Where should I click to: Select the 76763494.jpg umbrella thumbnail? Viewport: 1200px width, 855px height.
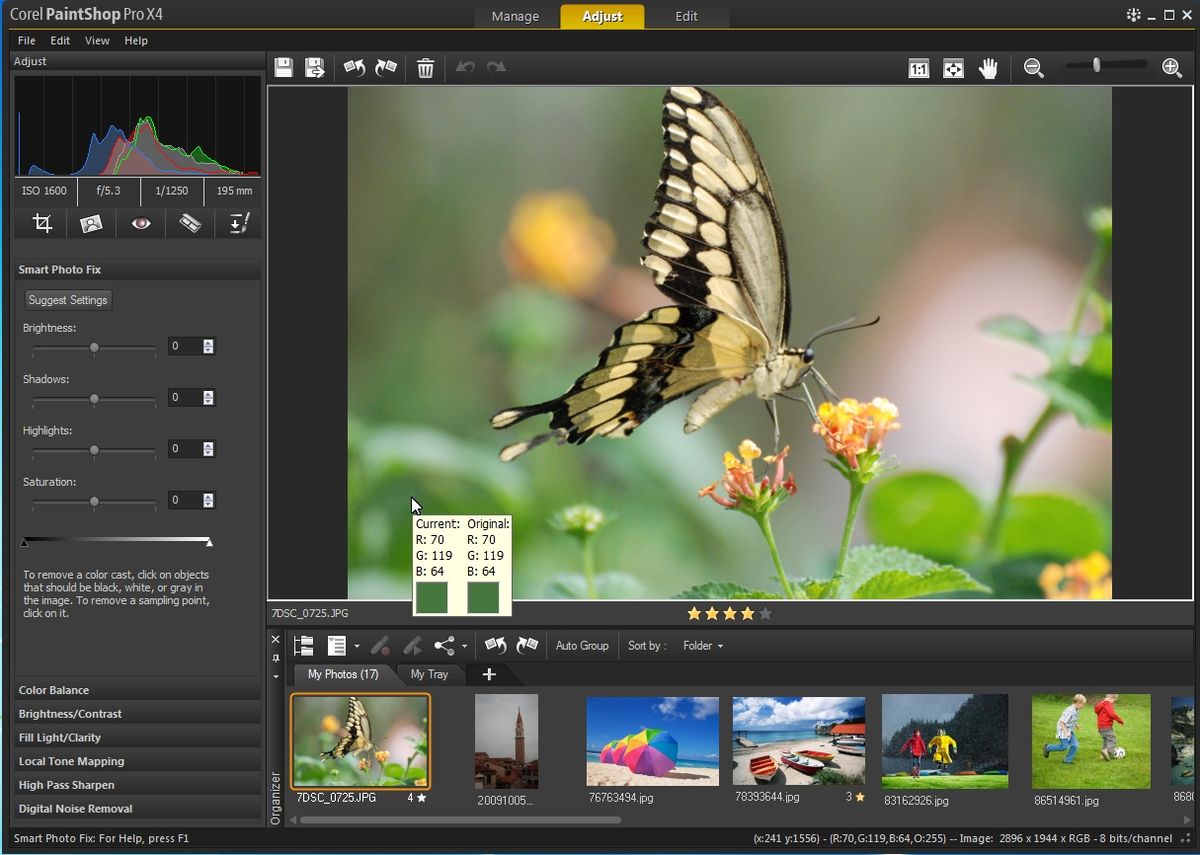652,741
